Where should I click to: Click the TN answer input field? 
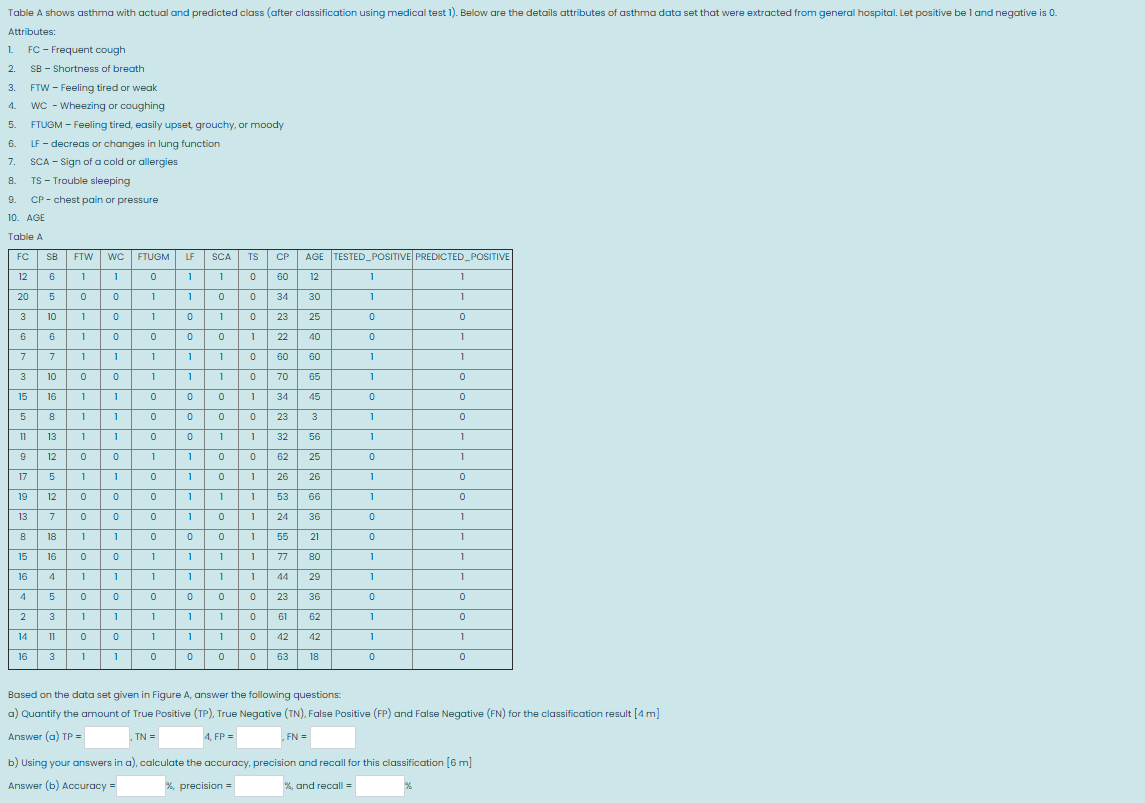click(x=178, y=737)
